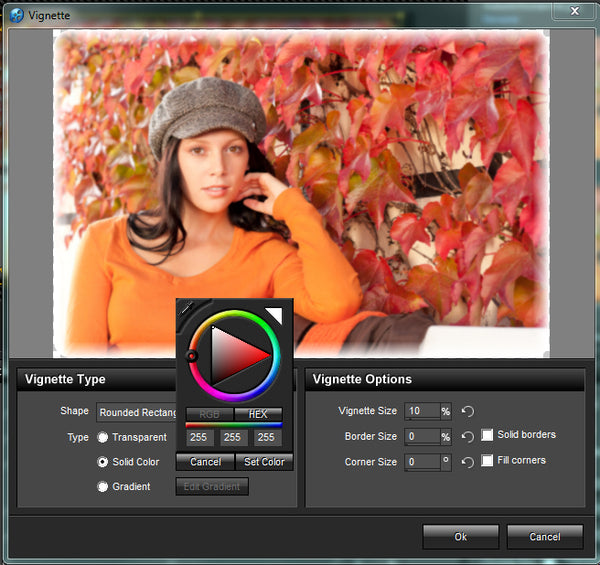Cancel the color picker popup
Image resolution: width=600 pixels, height=565 pixels.
tap(205, 462)
